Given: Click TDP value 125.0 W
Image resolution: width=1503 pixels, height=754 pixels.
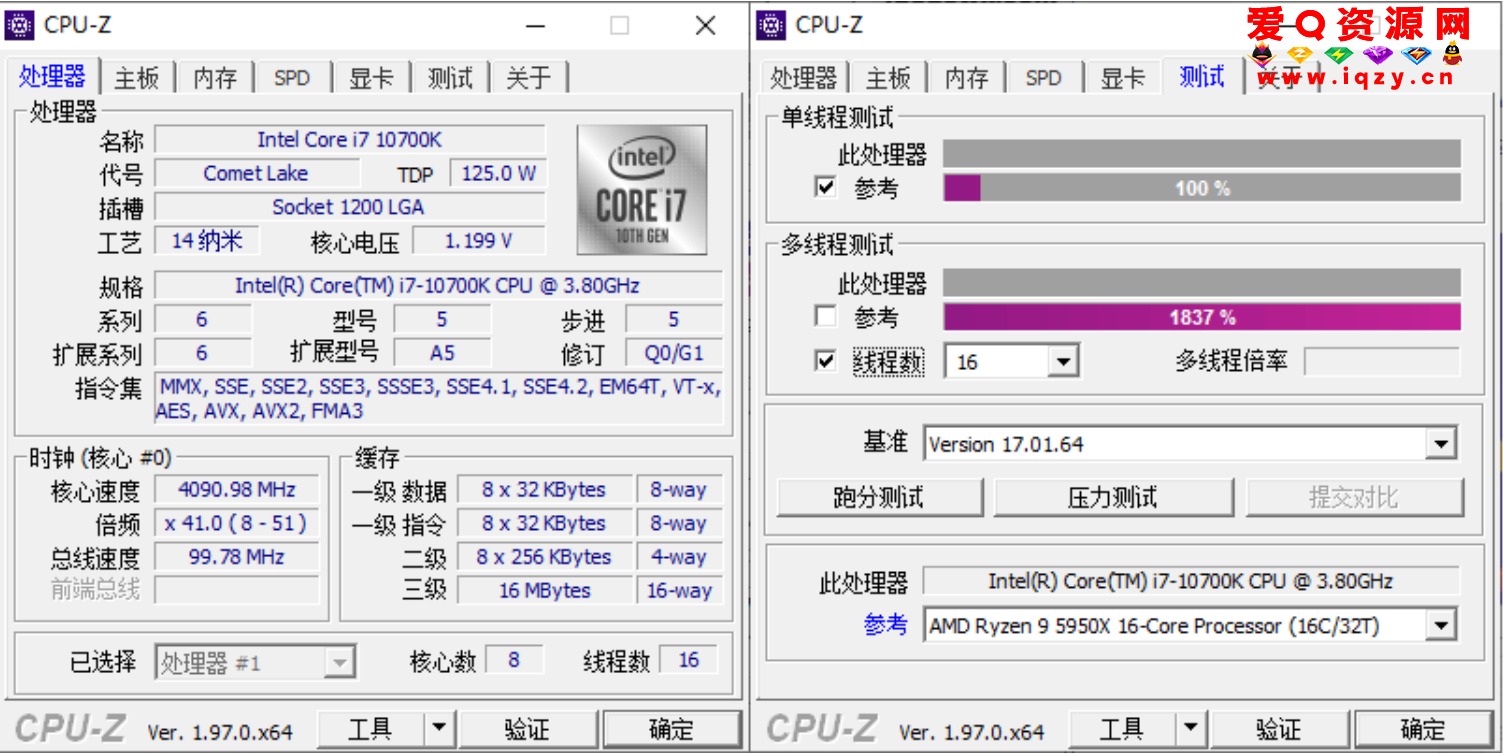Looking at the screenshot, I should click(498, 173).
